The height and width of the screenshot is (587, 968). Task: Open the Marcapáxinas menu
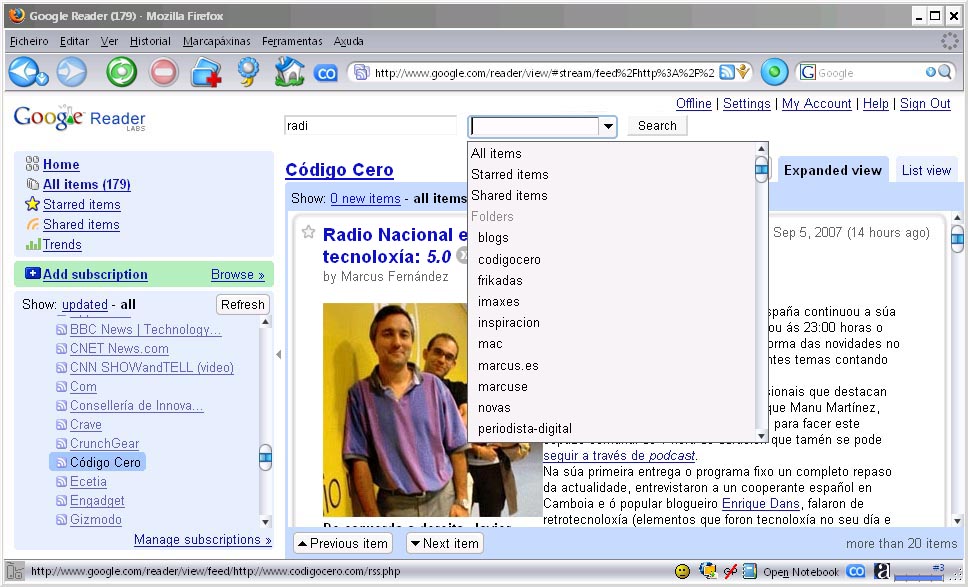(217, 41)
